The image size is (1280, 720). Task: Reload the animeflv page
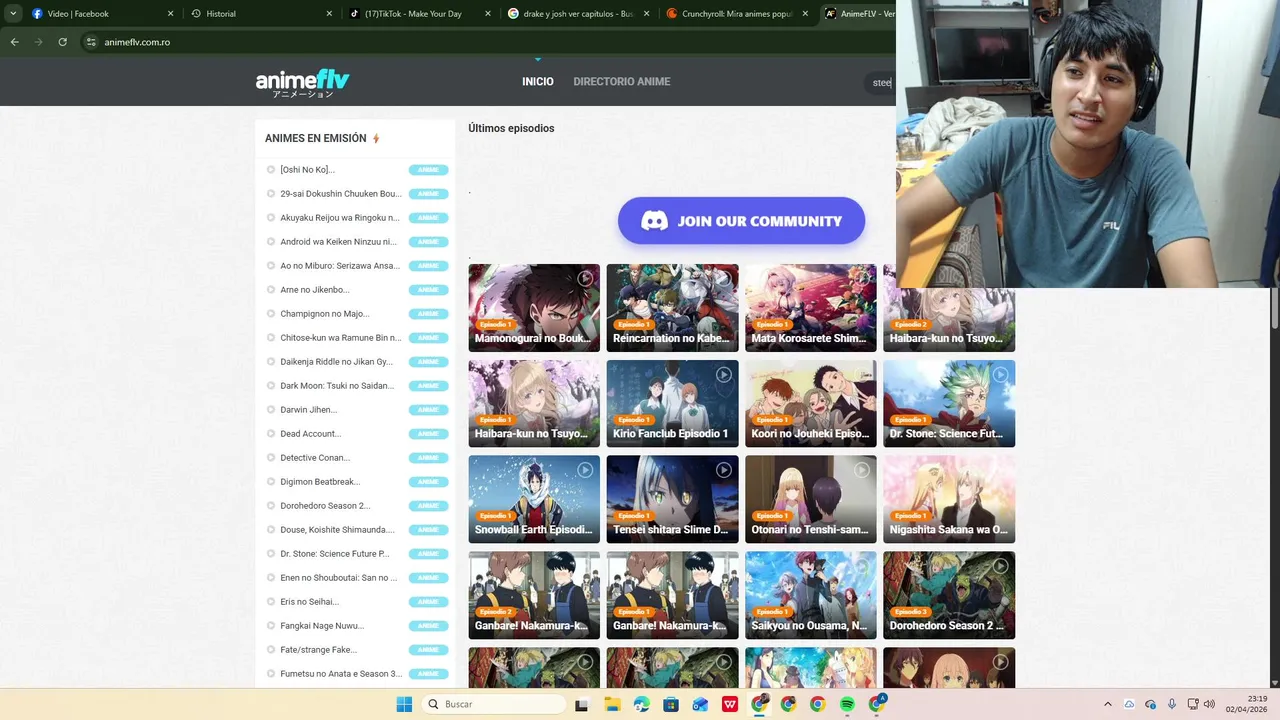click(x=62, y=42)
